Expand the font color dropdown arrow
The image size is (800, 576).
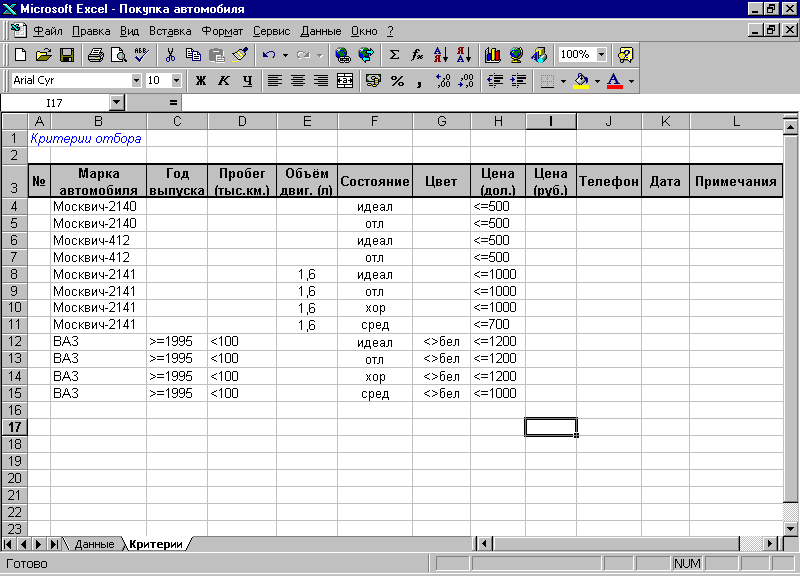(632, 81)
